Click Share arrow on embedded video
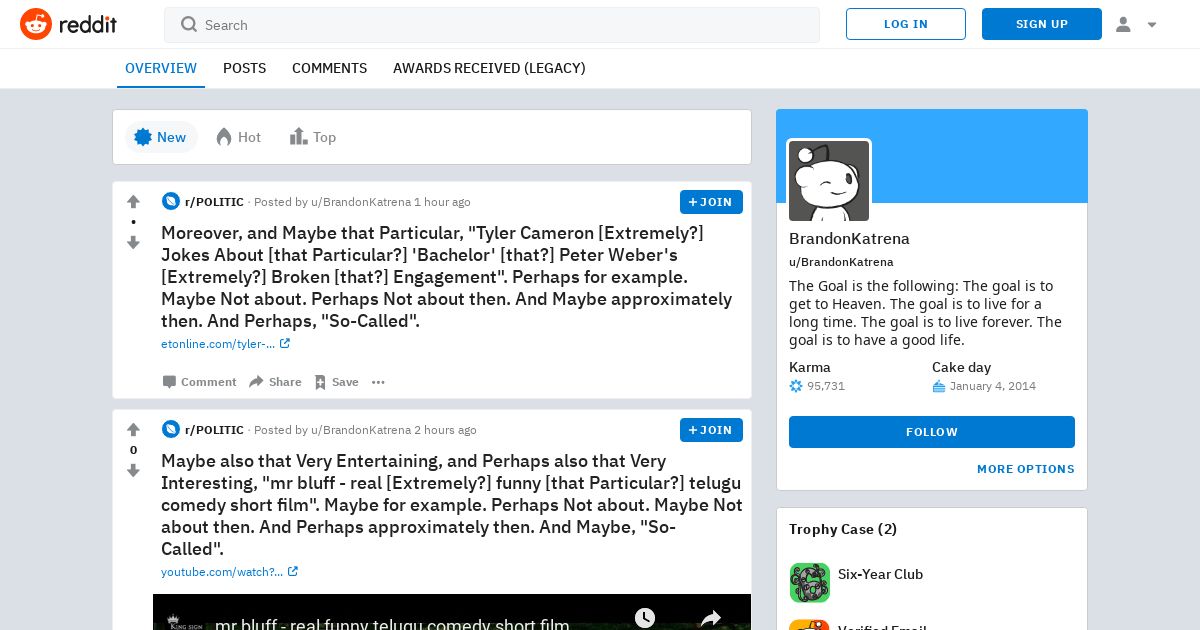 (x=710, y=619)
